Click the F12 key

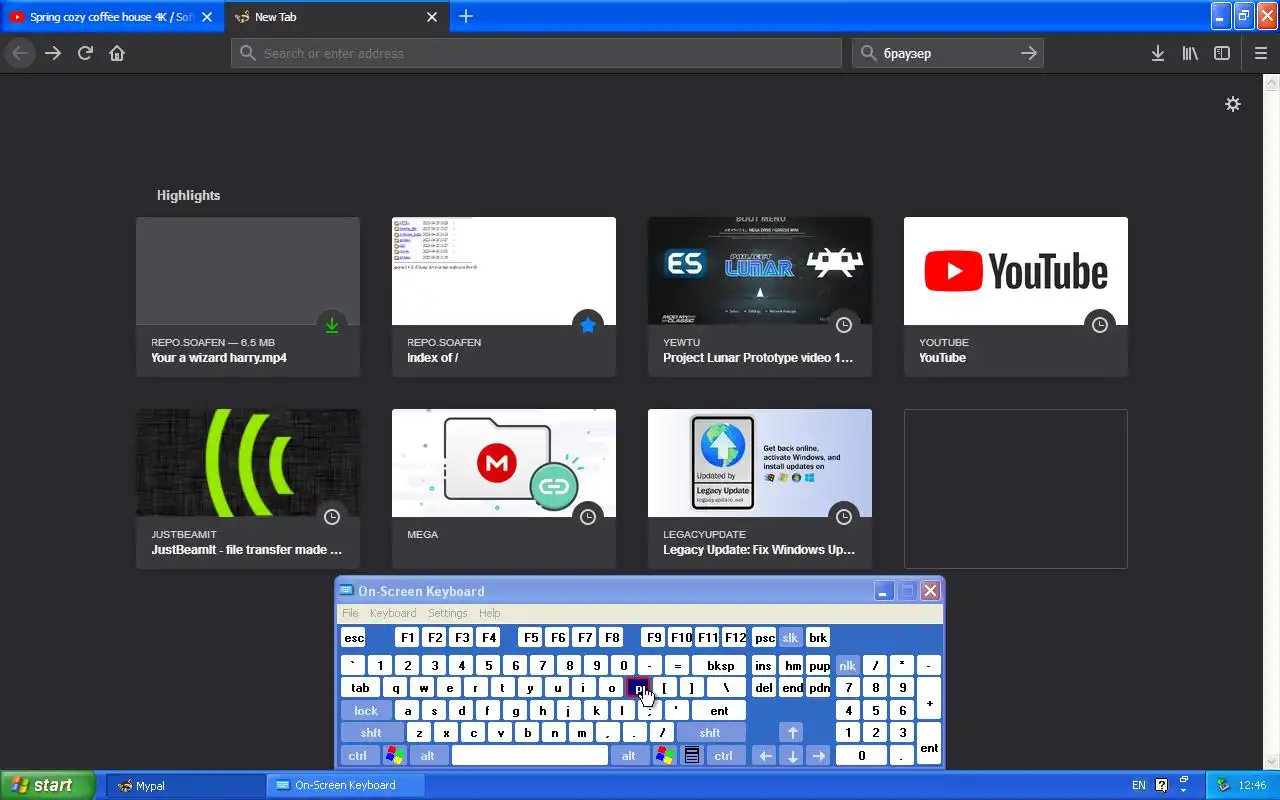735,638
